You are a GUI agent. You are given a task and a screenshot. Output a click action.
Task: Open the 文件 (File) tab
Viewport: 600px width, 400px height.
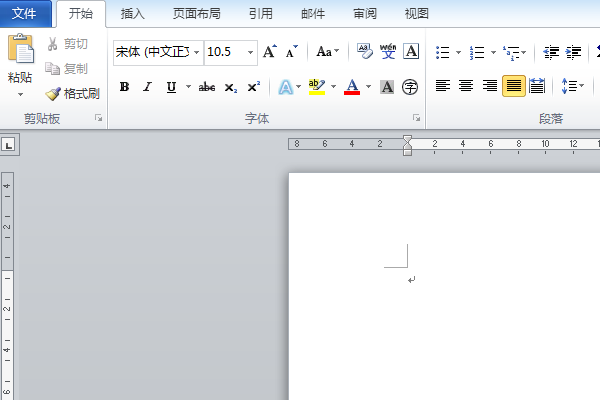point(24,14)
